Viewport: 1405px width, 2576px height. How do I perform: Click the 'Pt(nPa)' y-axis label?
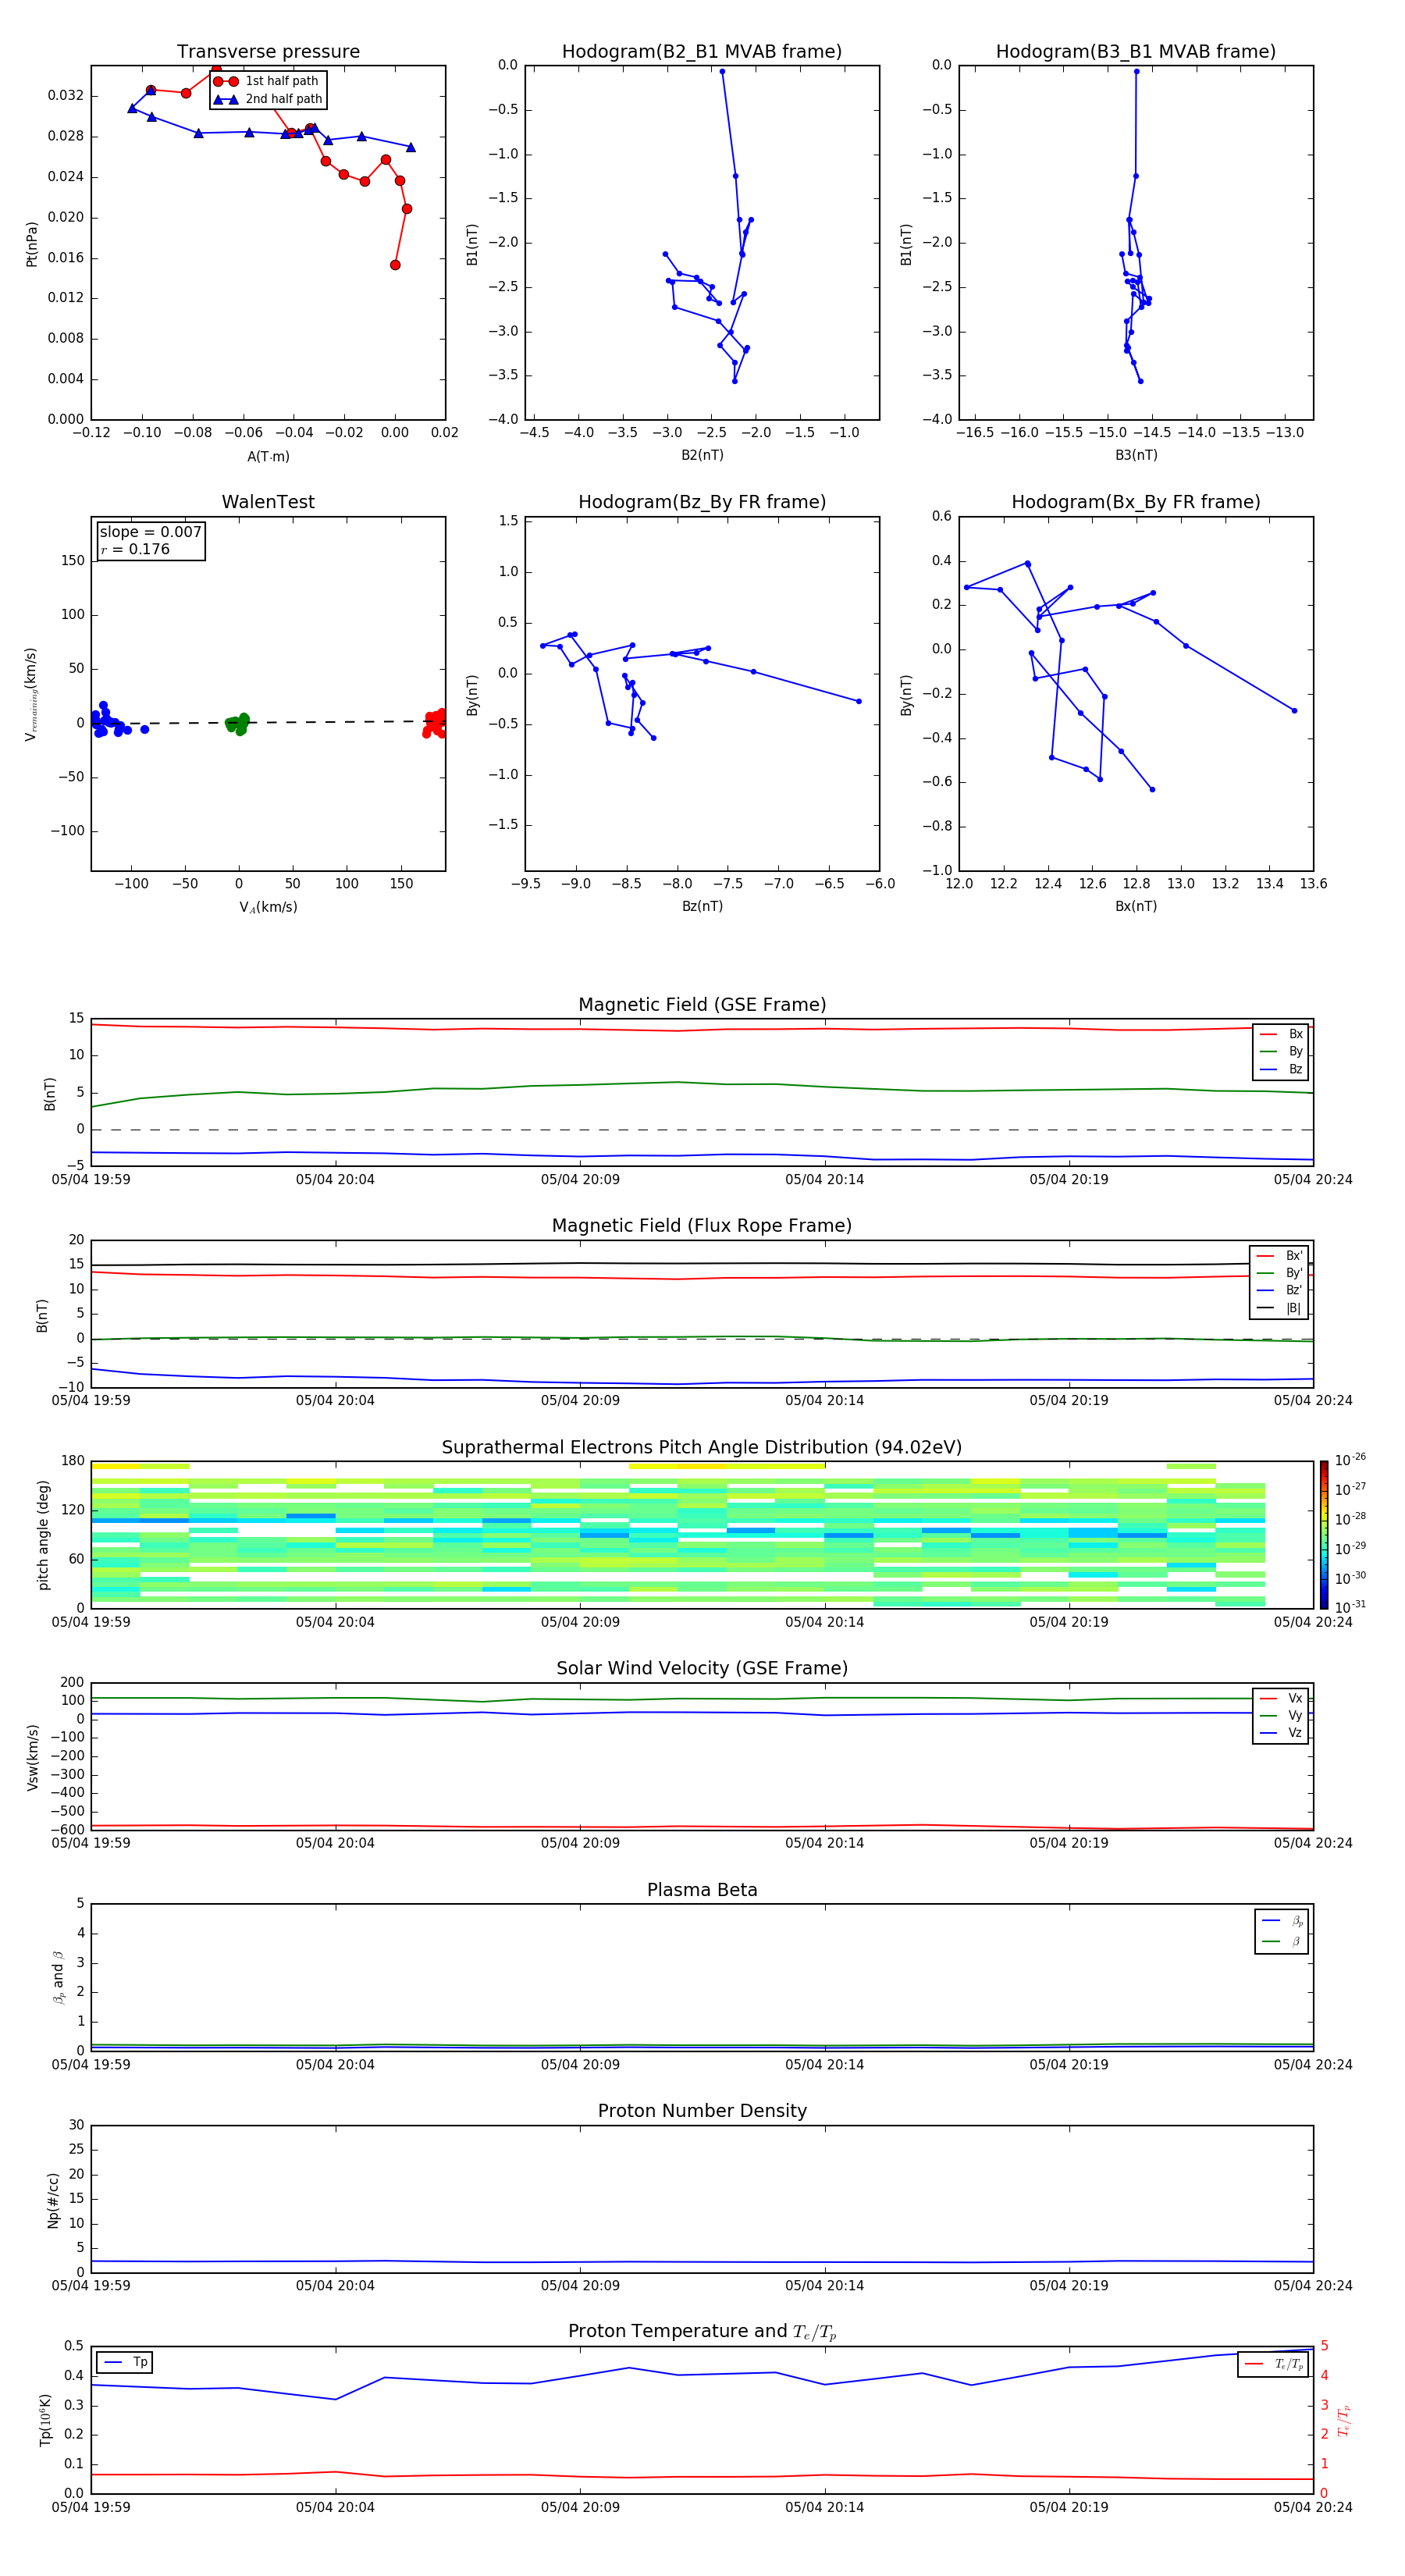pos(32,243)
